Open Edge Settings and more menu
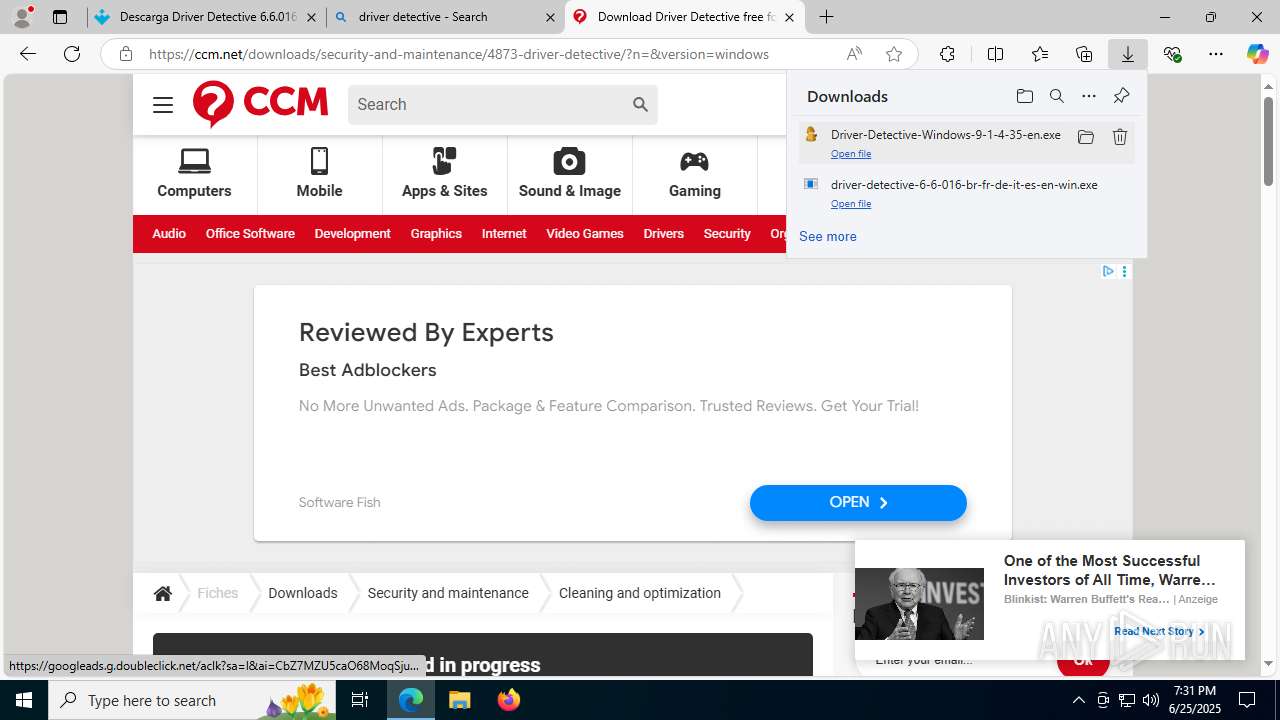Screen dimensions: 1280x720 point(1216,54)
